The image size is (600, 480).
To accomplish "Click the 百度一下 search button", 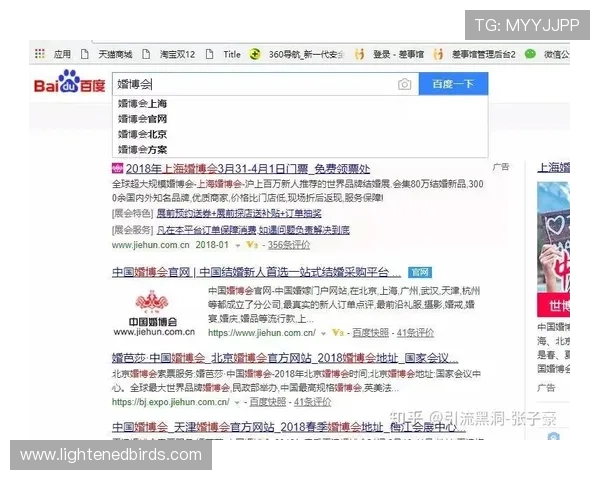I will point(453,83).
